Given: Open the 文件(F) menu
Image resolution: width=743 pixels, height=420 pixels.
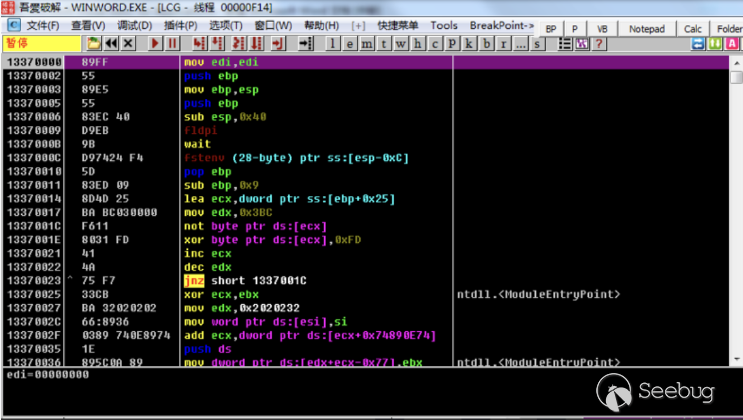Looking at the screenshot, I should (x=42, y=25).
